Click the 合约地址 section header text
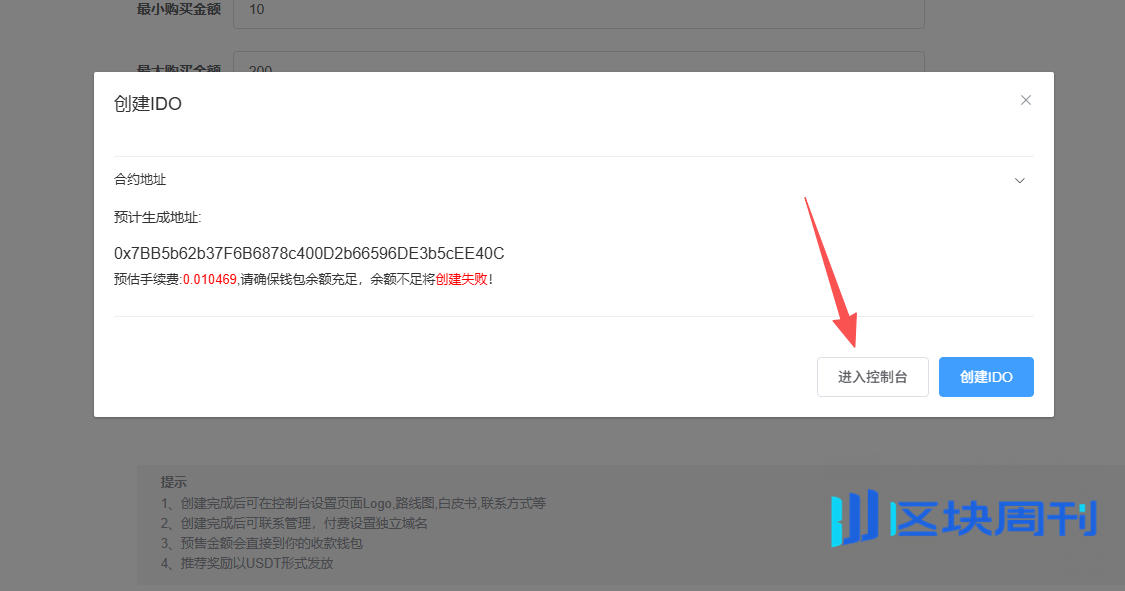Screen dimensions: 1125x591 point(140,180)
